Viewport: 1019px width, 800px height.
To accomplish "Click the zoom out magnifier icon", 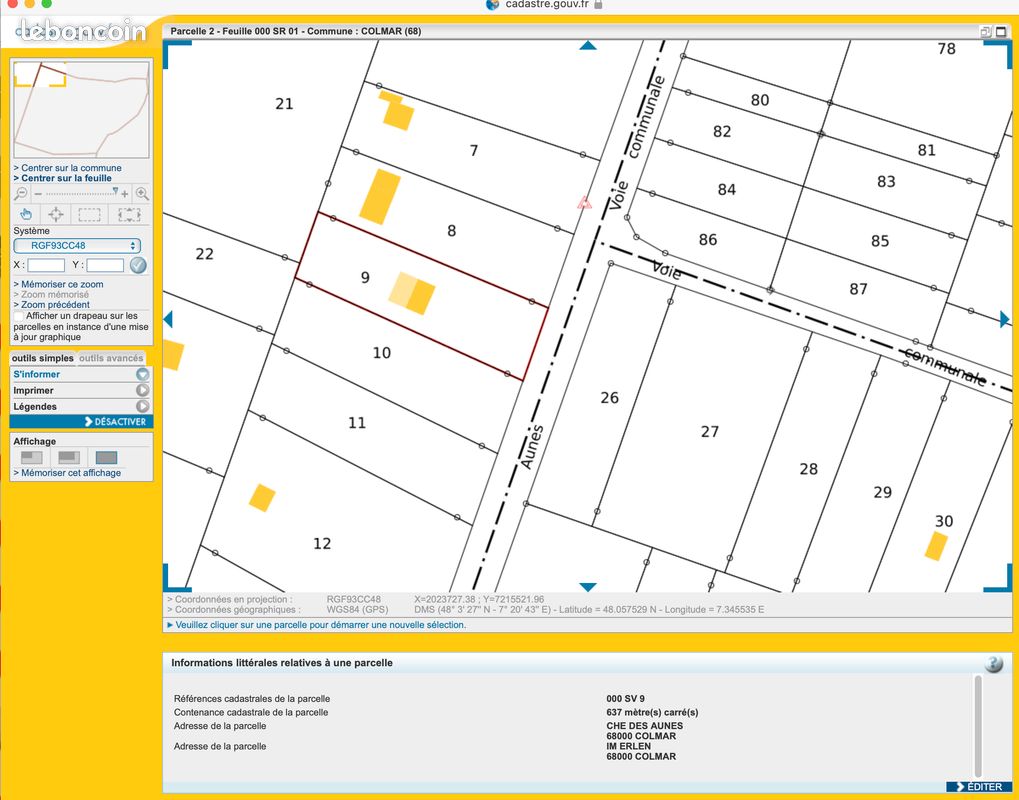I will (21, 194).
